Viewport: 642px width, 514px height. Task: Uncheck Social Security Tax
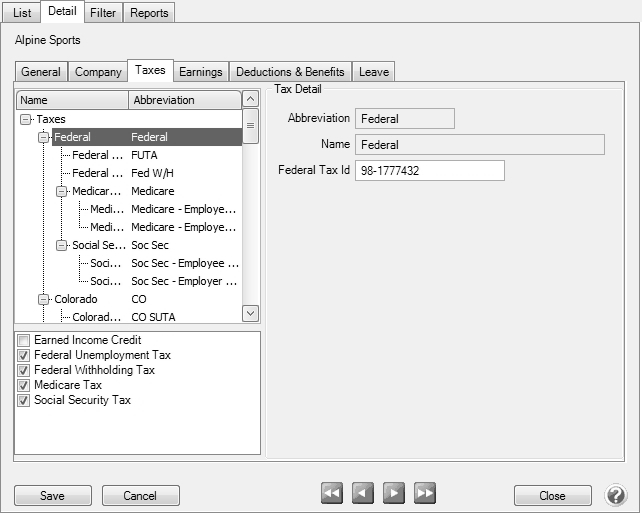click(24, 401)
